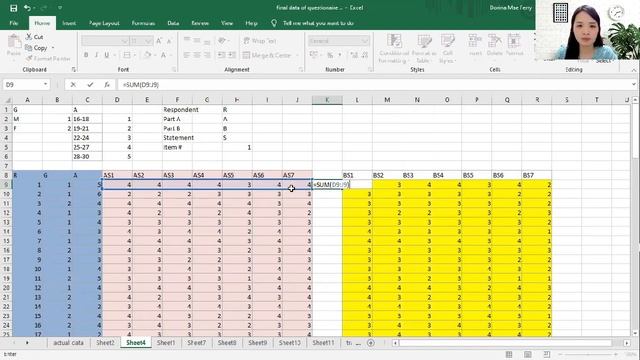
Task: Click the Select All corner triangle button
Action: (7, 100)
